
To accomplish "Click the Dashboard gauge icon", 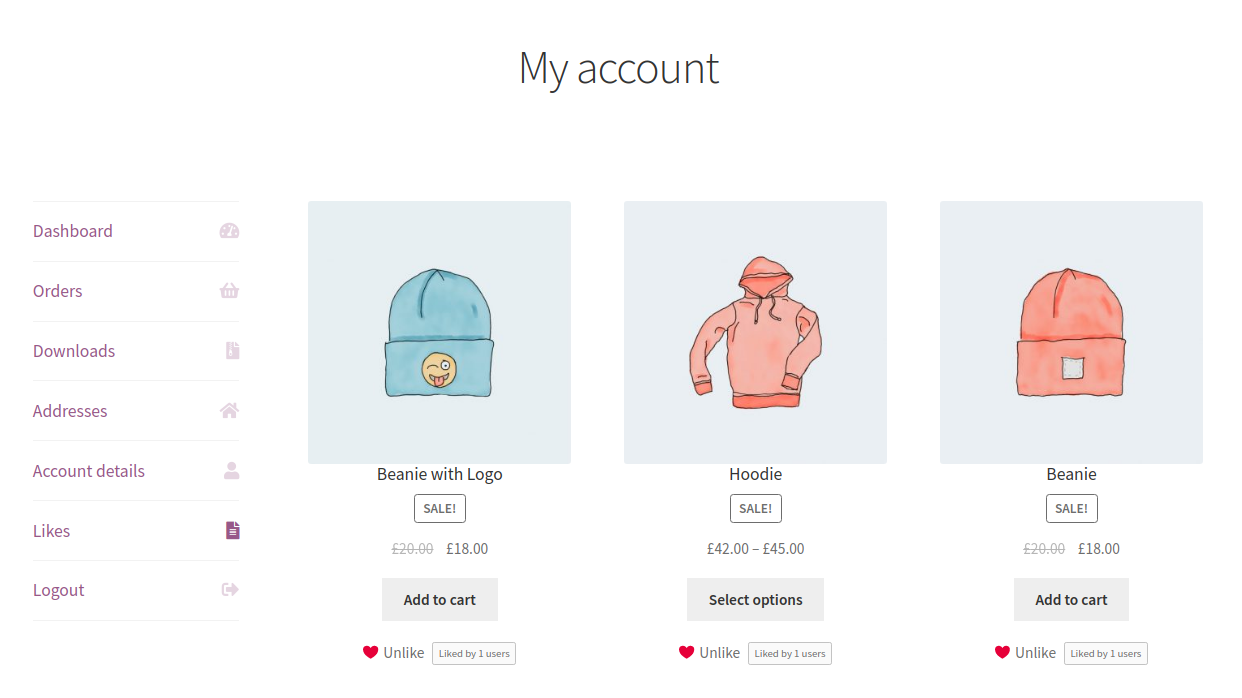I will pos(229,231).
